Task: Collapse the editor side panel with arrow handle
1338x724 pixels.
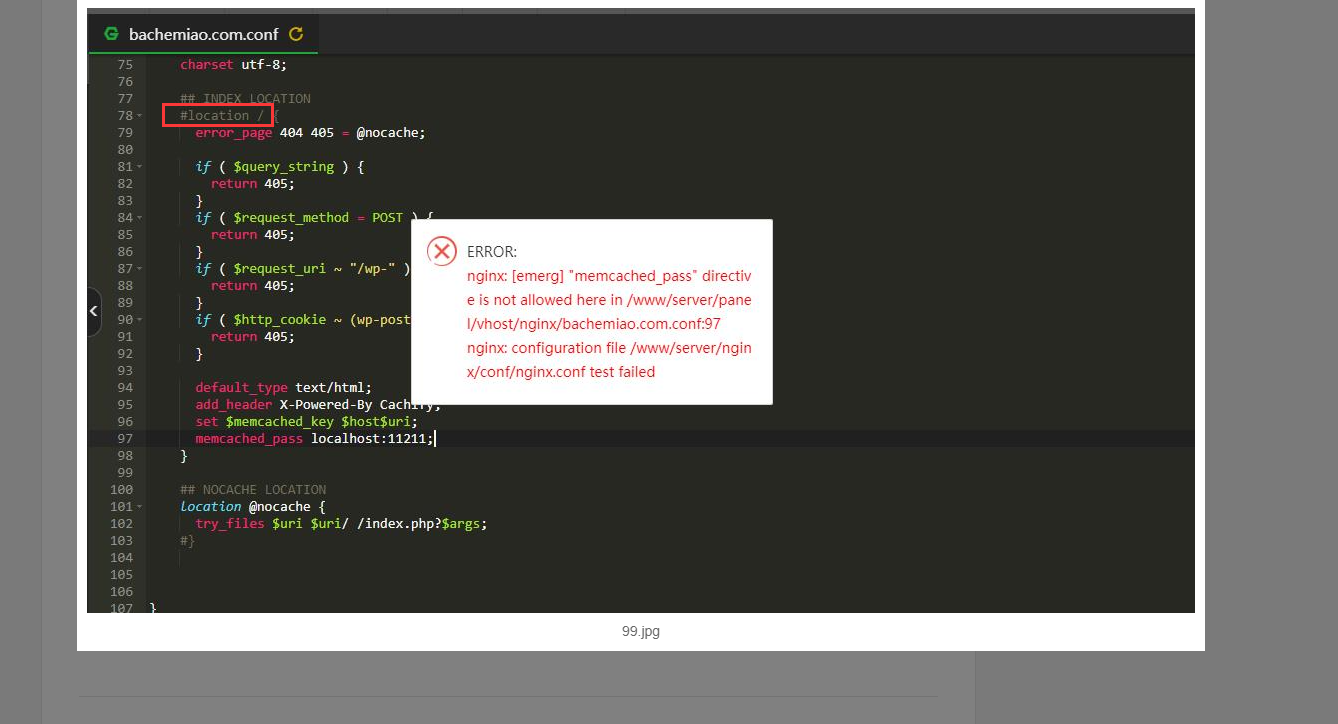Action: [x=93, y=312]
